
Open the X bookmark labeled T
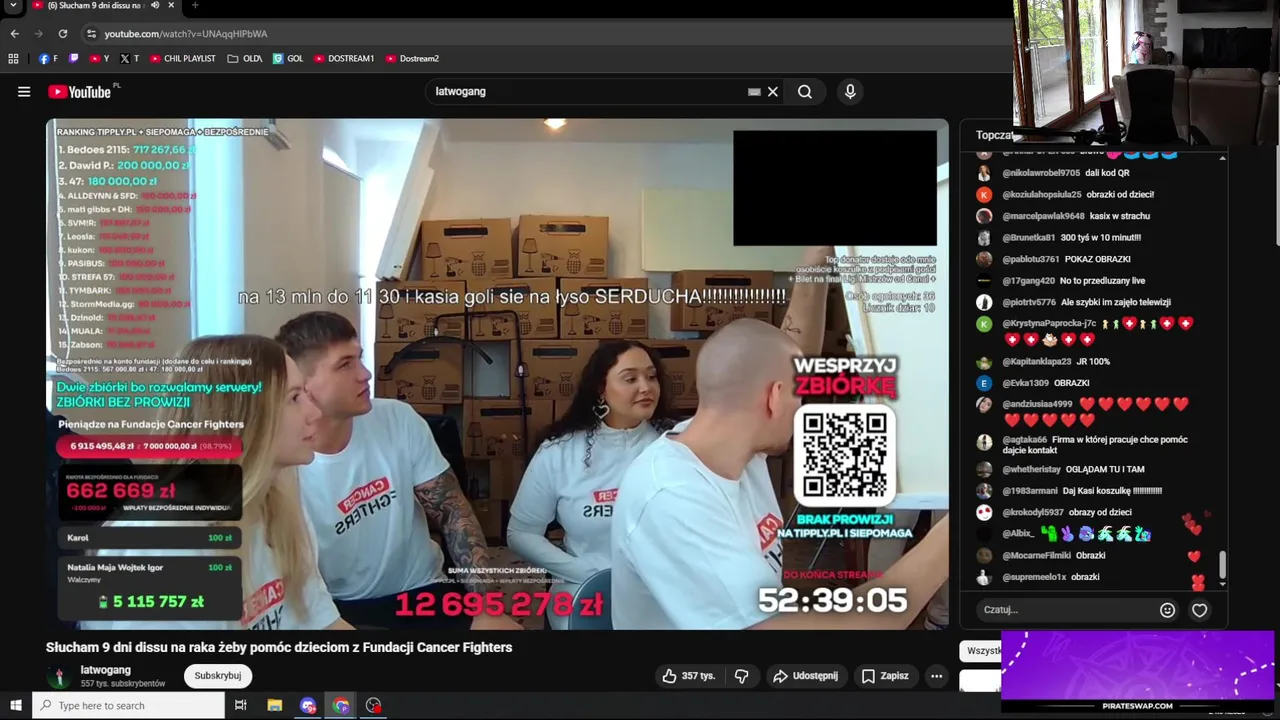tap(129, 59)
